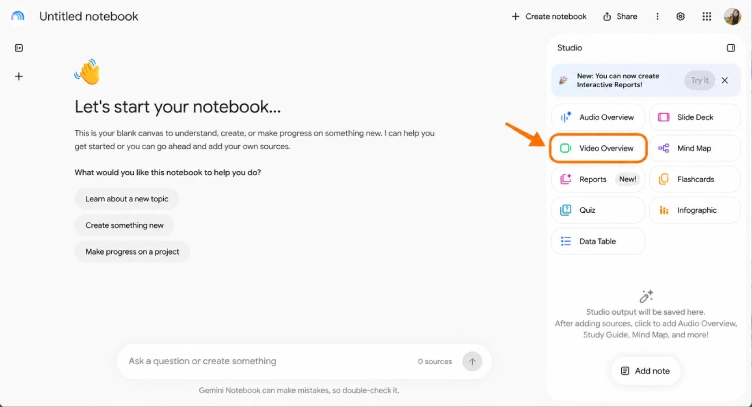This screenshot has width=752, height=407.
Task: Generate an Audio Overview
Action: click(598, 117)
